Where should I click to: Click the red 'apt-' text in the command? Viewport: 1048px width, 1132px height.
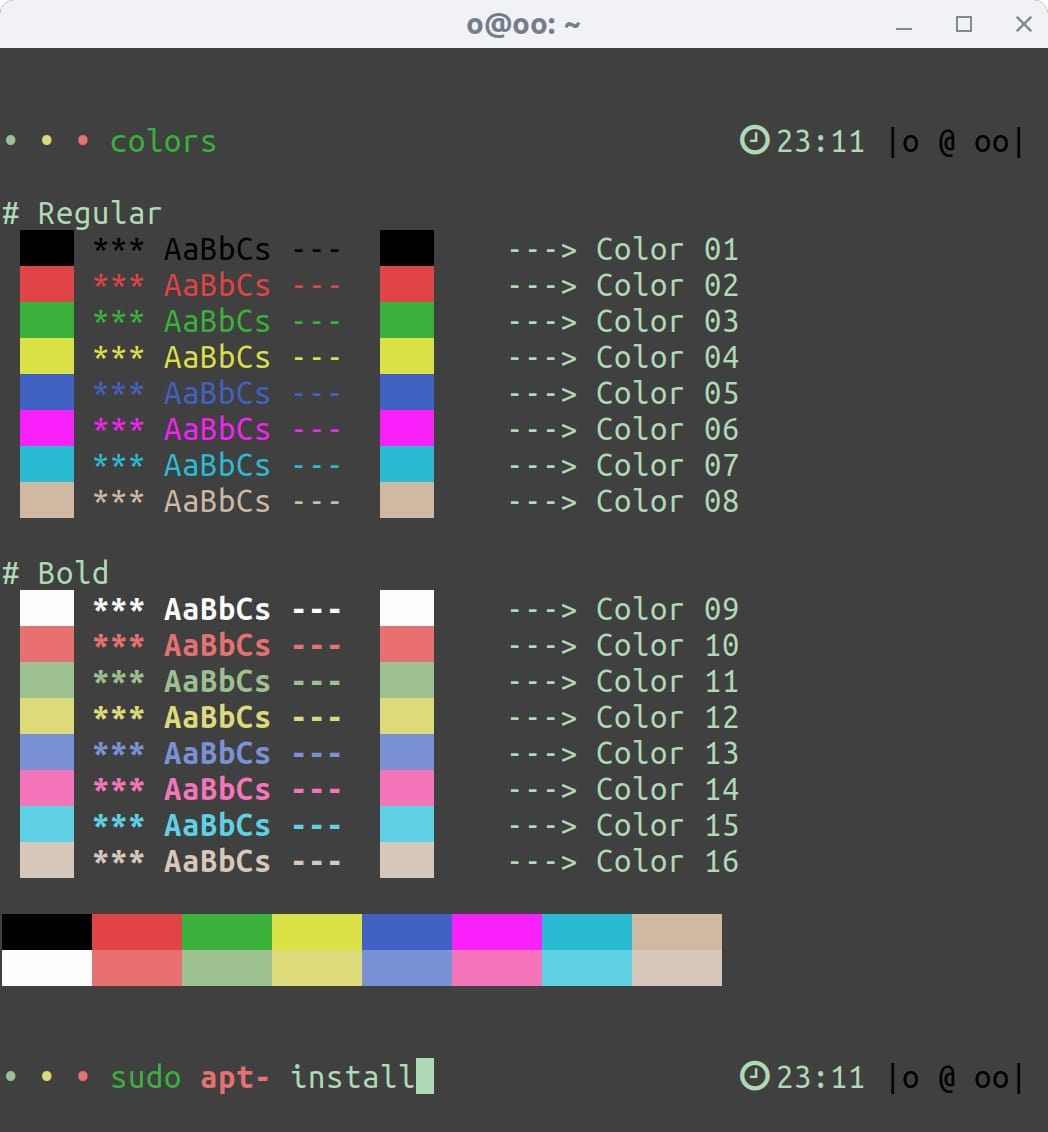235,1077
